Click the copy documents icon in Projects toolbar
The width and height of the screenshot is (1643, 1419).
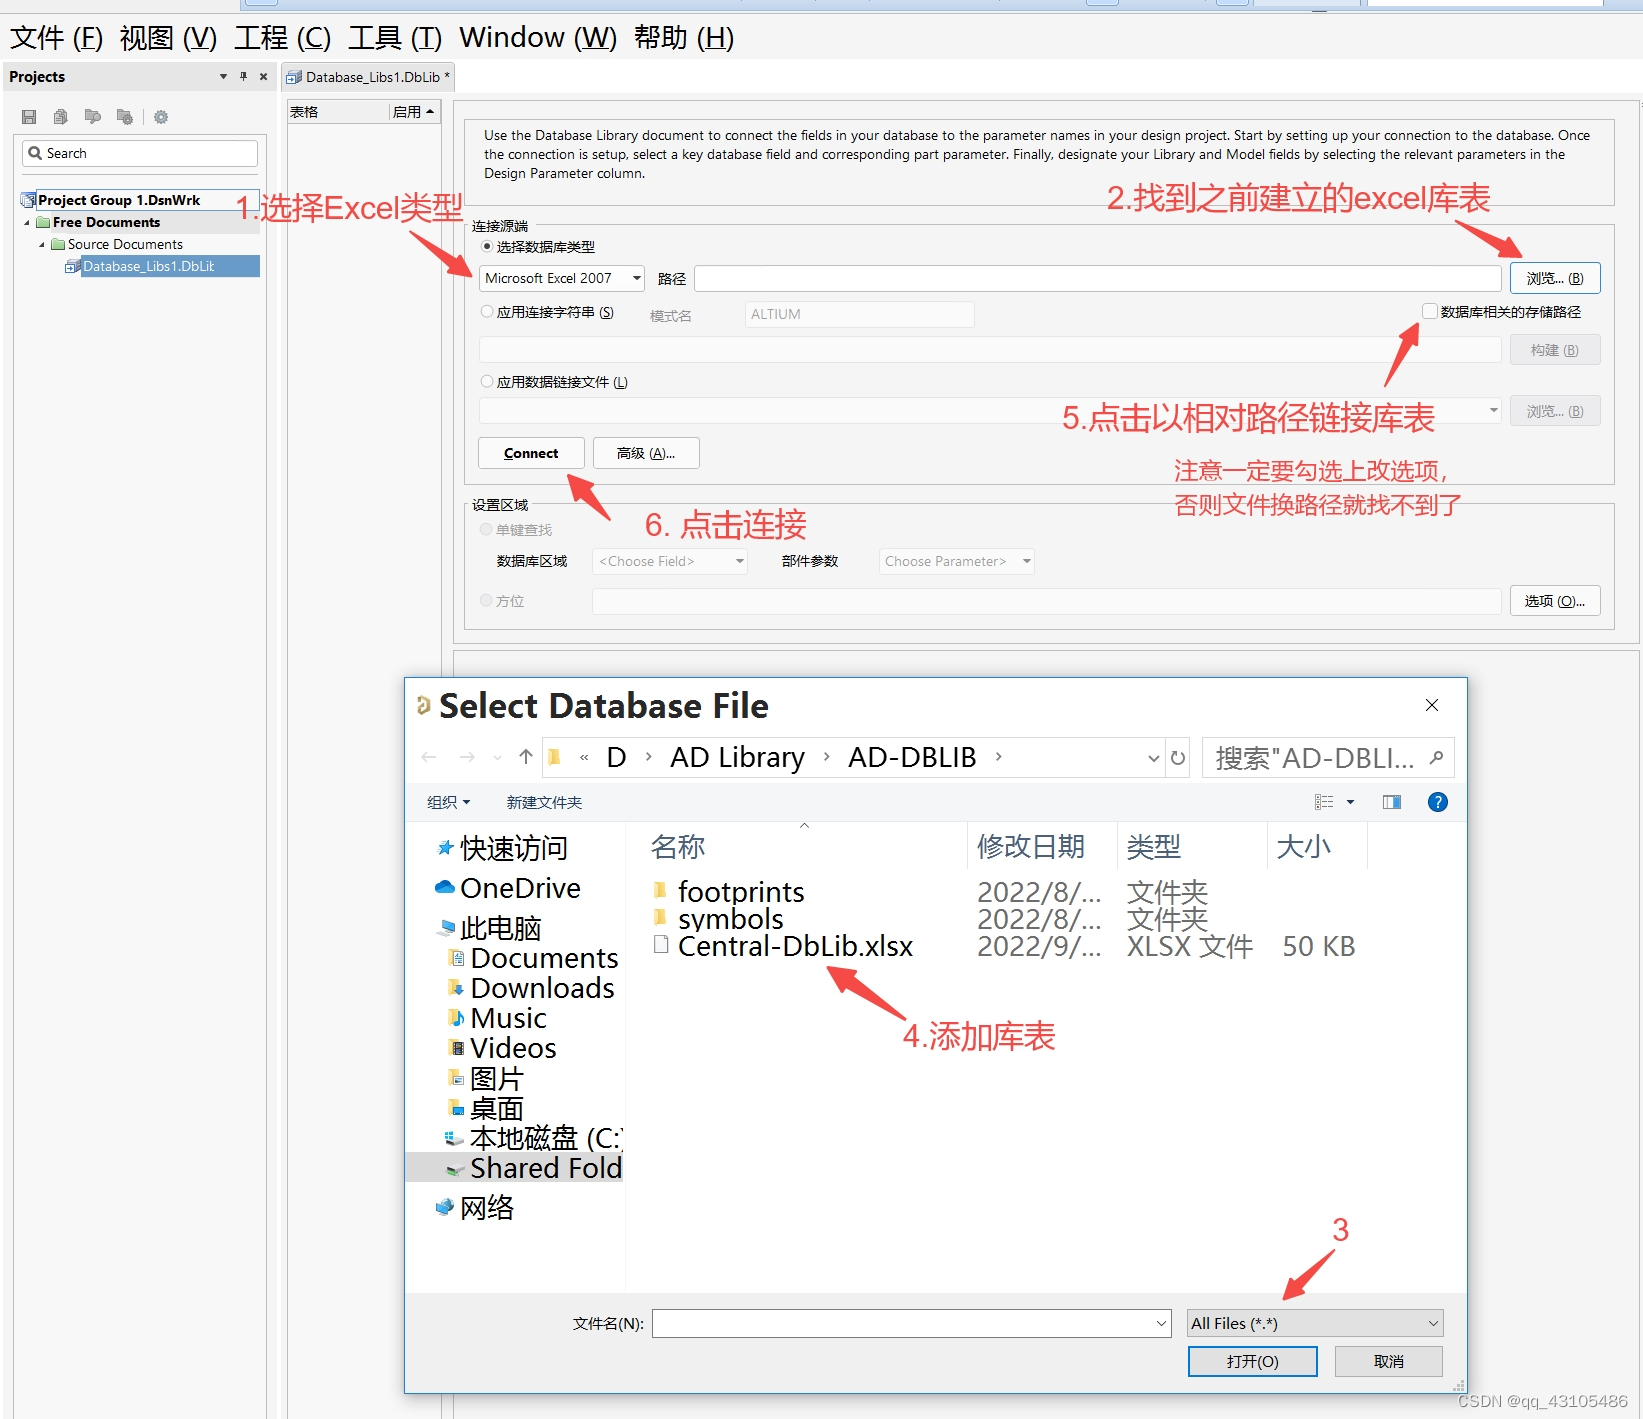(61, 117)
